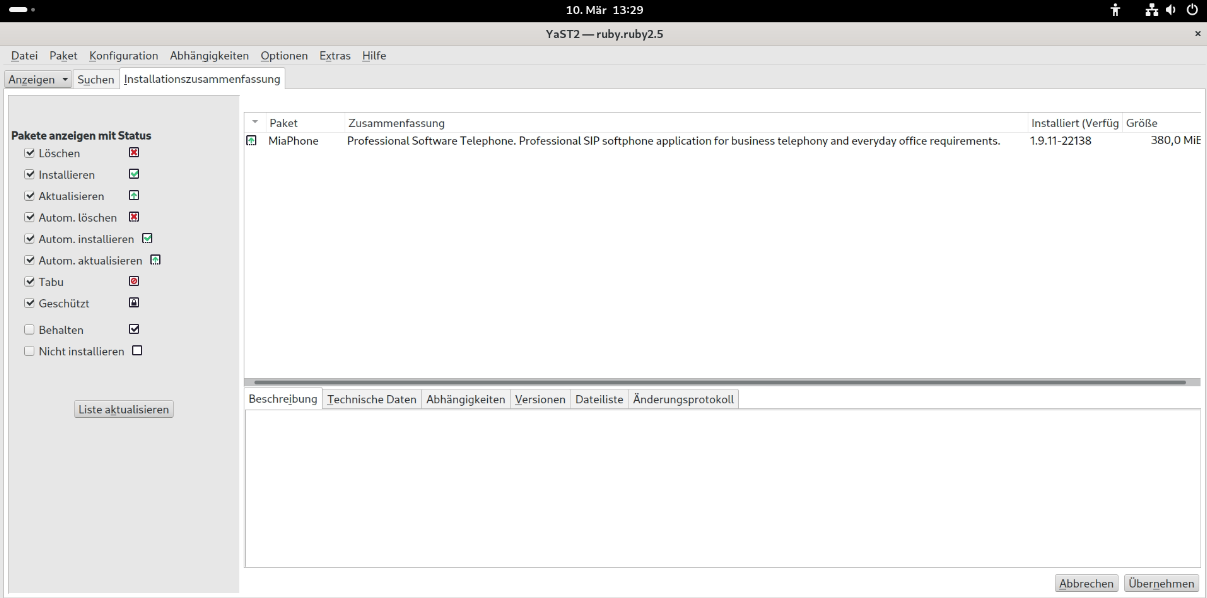
Task: Click the power icon in top bar
Action: [x=1192, y=10]
